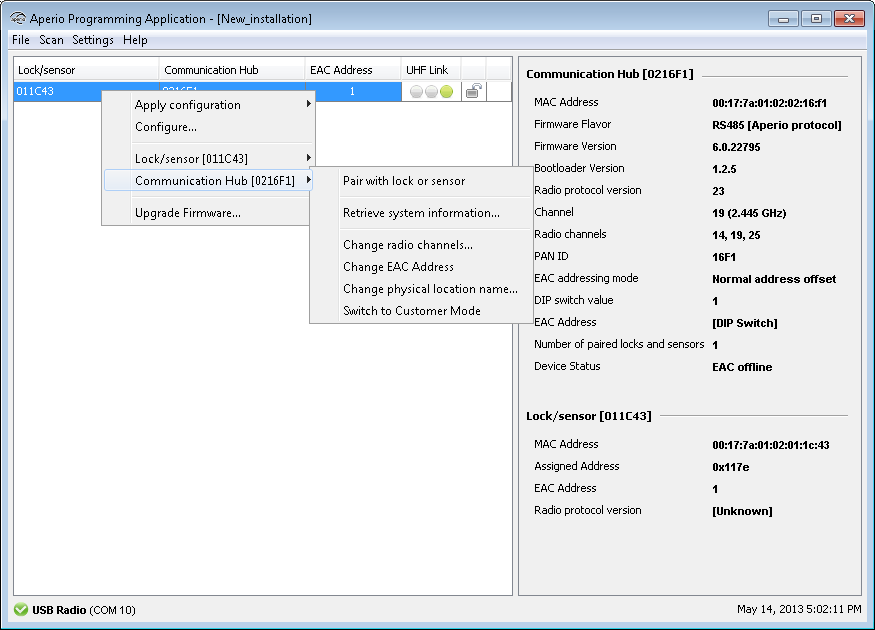Click the Device Status label

tap(567, 366)
